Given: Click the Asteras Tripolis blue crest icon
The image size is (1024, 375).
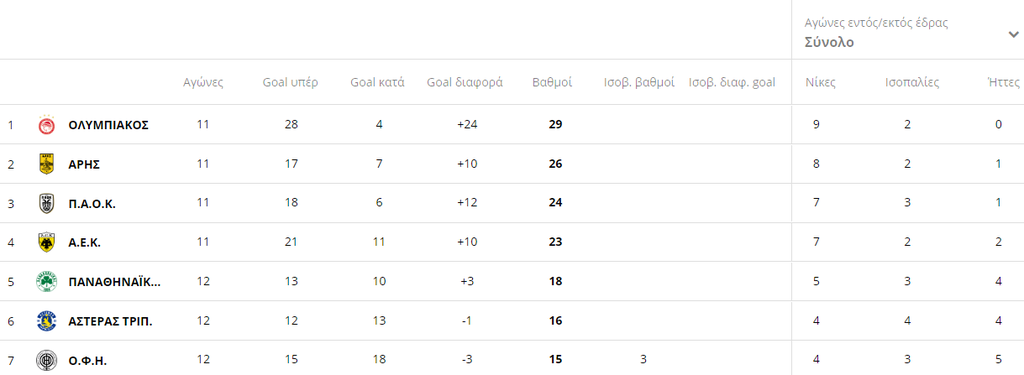Looking at the screenshot, I should [47, 321].
